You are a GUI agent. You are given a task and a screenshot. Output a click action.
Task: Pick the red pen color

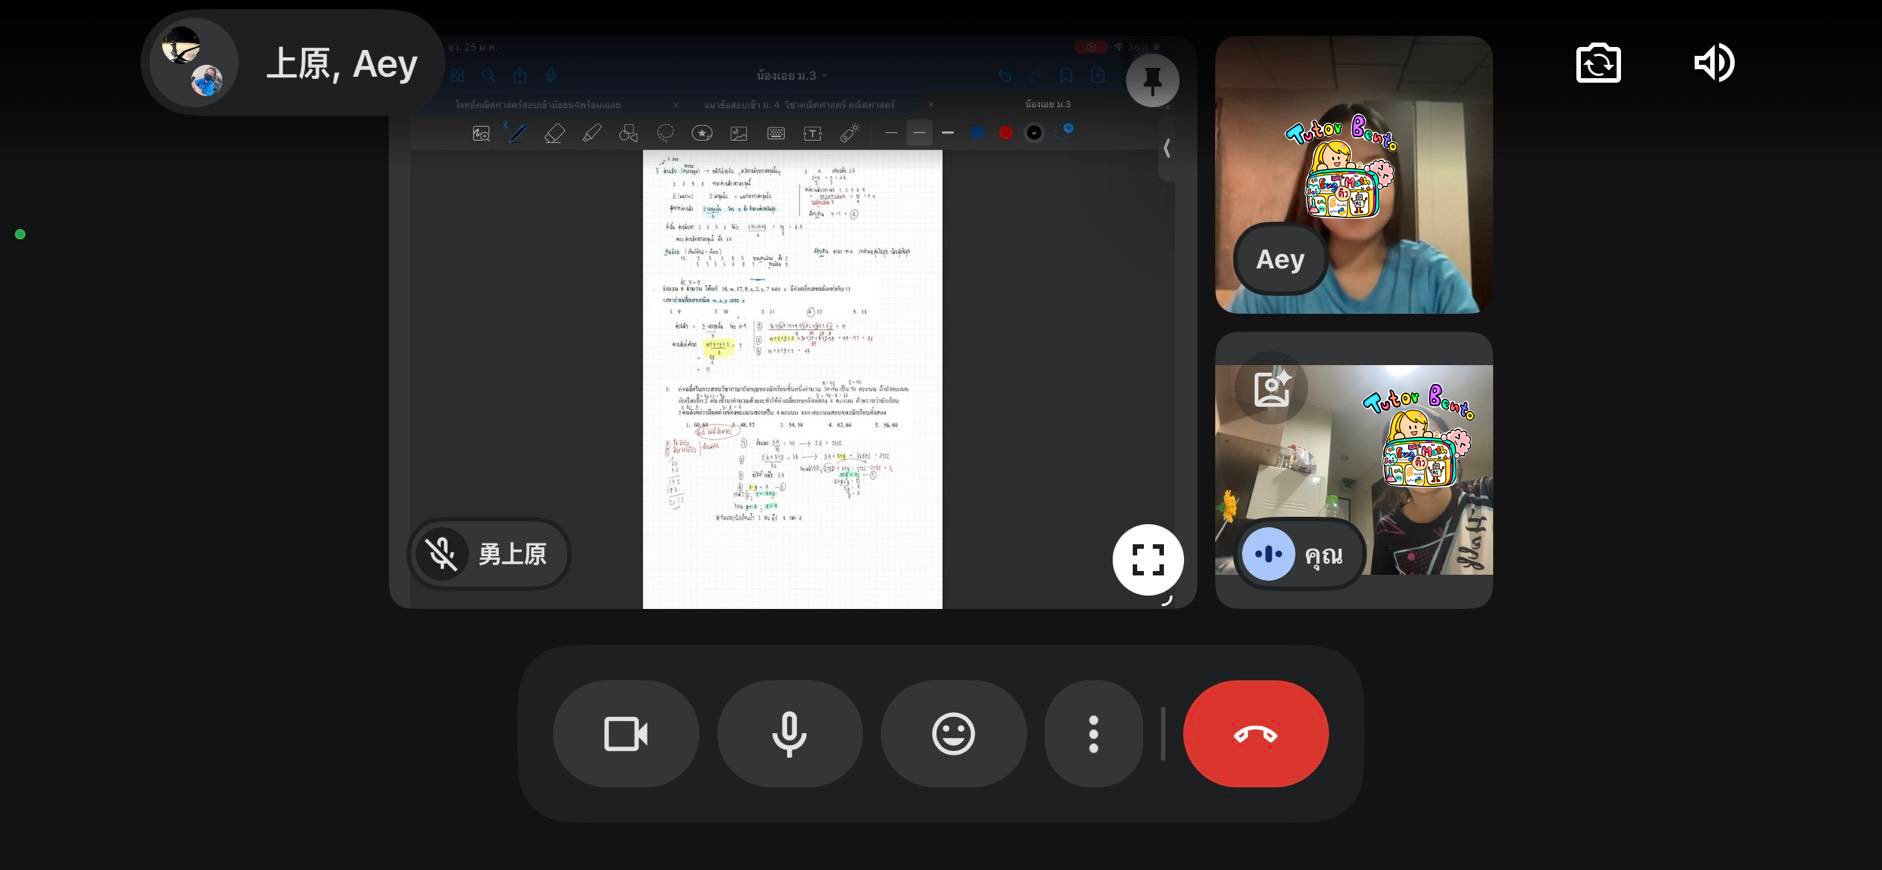(x=1006, y=132)
